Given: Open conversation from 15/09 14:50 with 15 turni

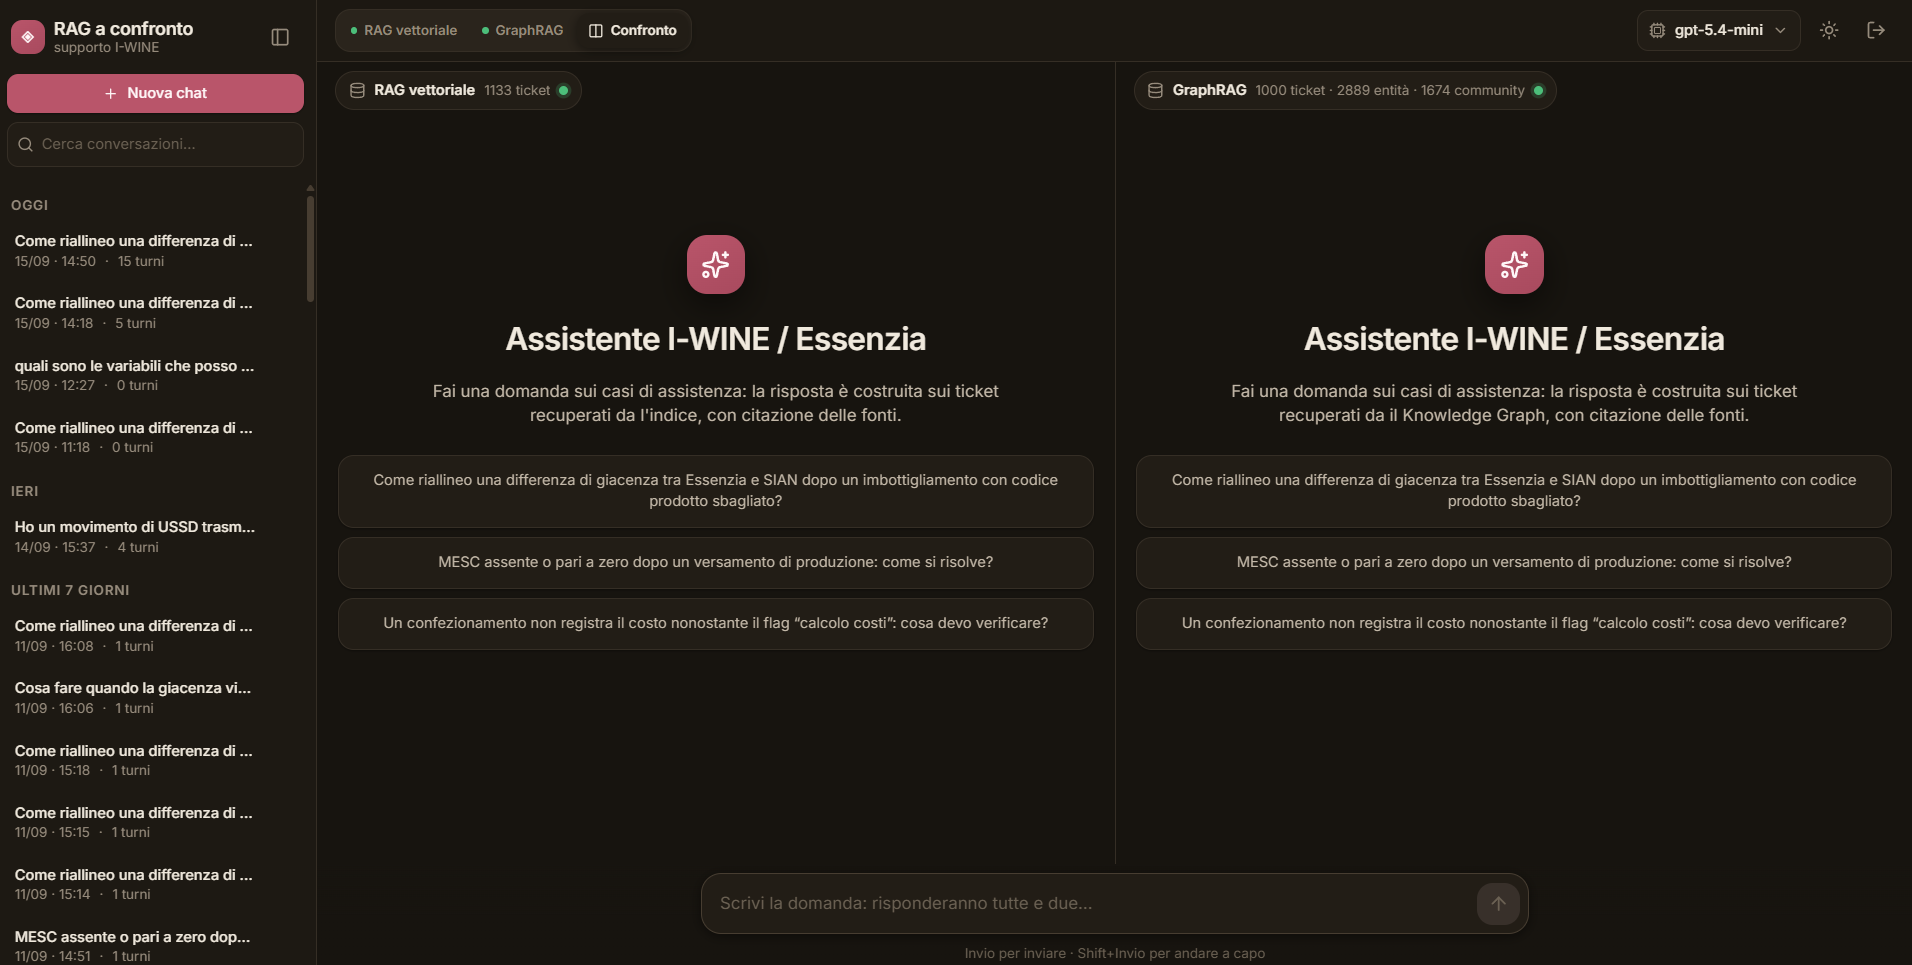Looking at the screenshot, I should click(x=152, y=250).
